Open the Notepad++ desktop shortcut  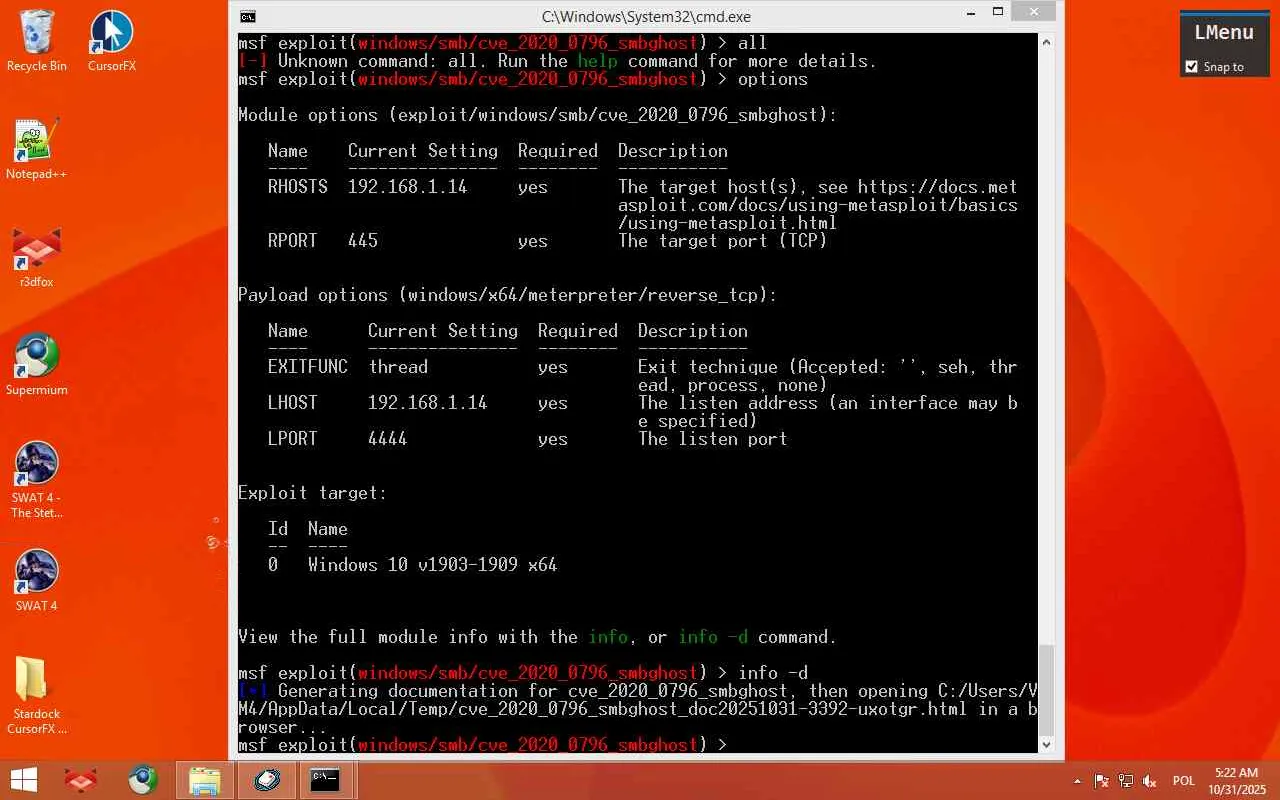point(37,149)
